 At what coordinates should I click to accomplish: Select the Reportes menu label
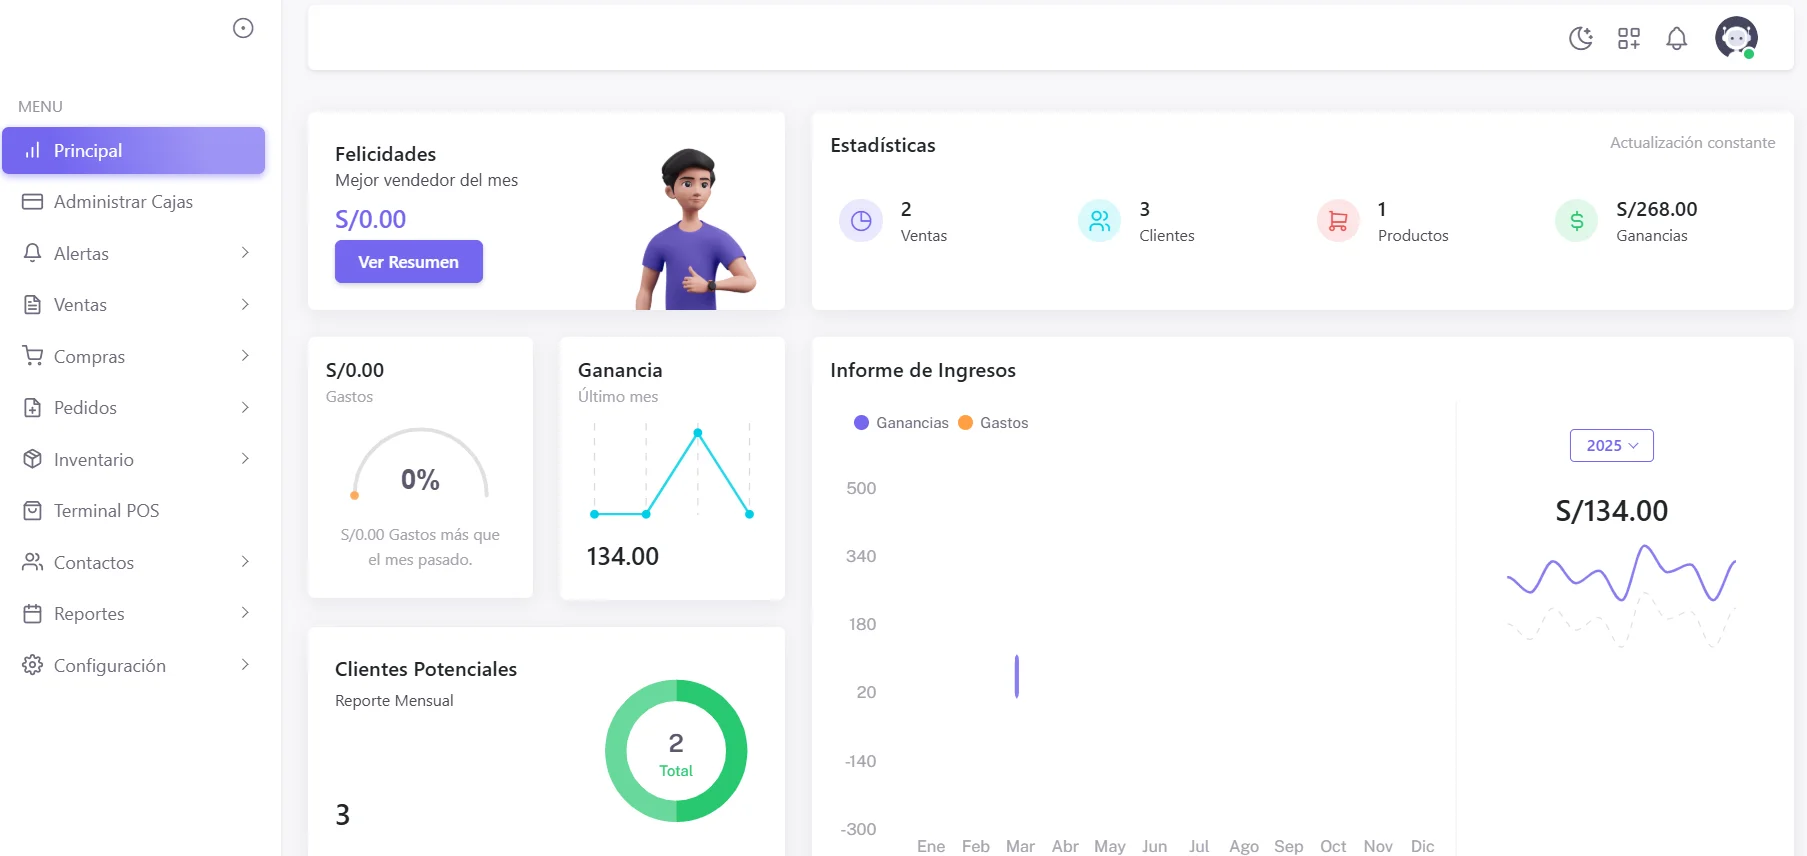click(x=89, y=614)
